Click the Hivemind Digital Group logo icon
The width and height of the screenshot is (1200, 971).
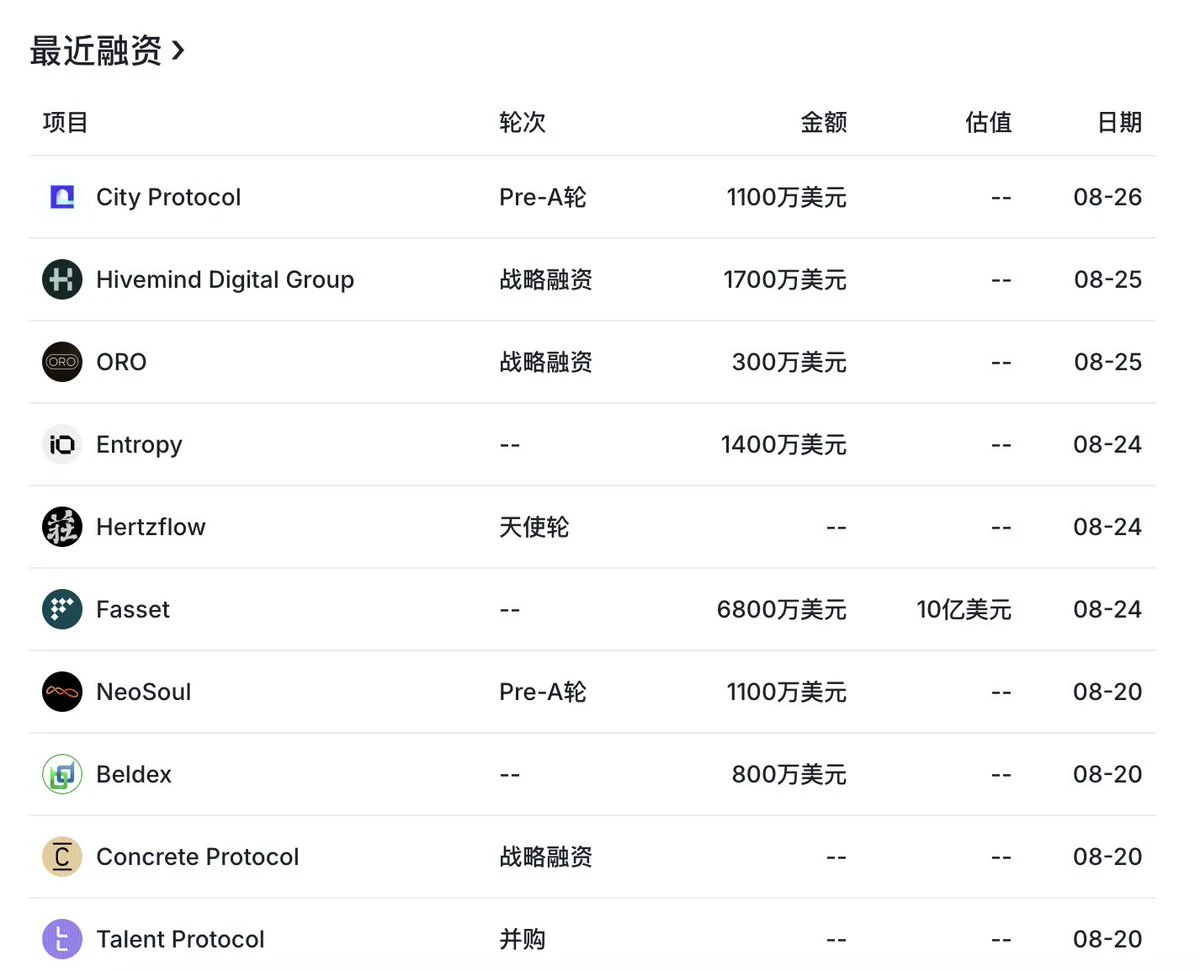pyautogui.click(x=62, y=280)
